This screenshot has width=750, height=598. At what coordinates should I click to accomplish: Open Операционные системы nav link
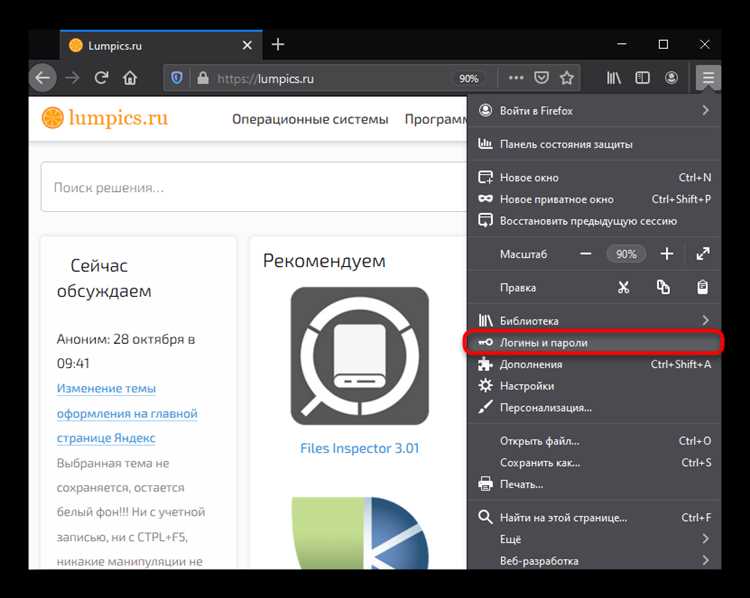point(310,119)
